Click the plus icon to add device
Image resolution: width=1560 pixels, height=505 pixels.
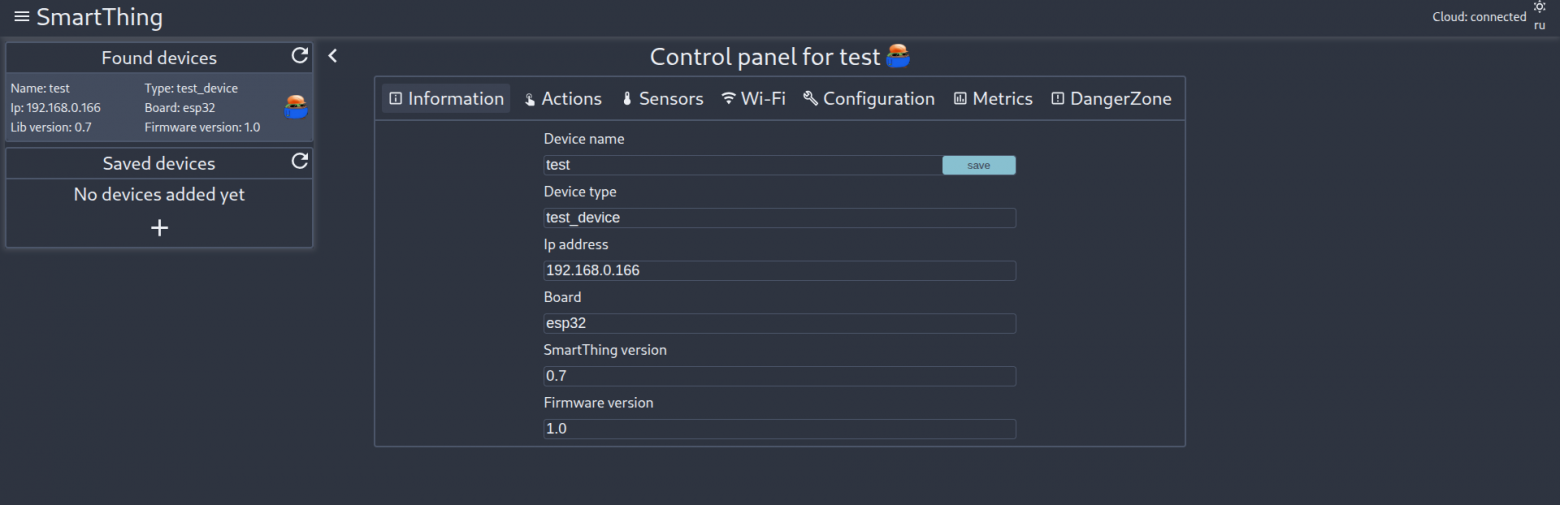pyautogui.click(x=159, y=228)
